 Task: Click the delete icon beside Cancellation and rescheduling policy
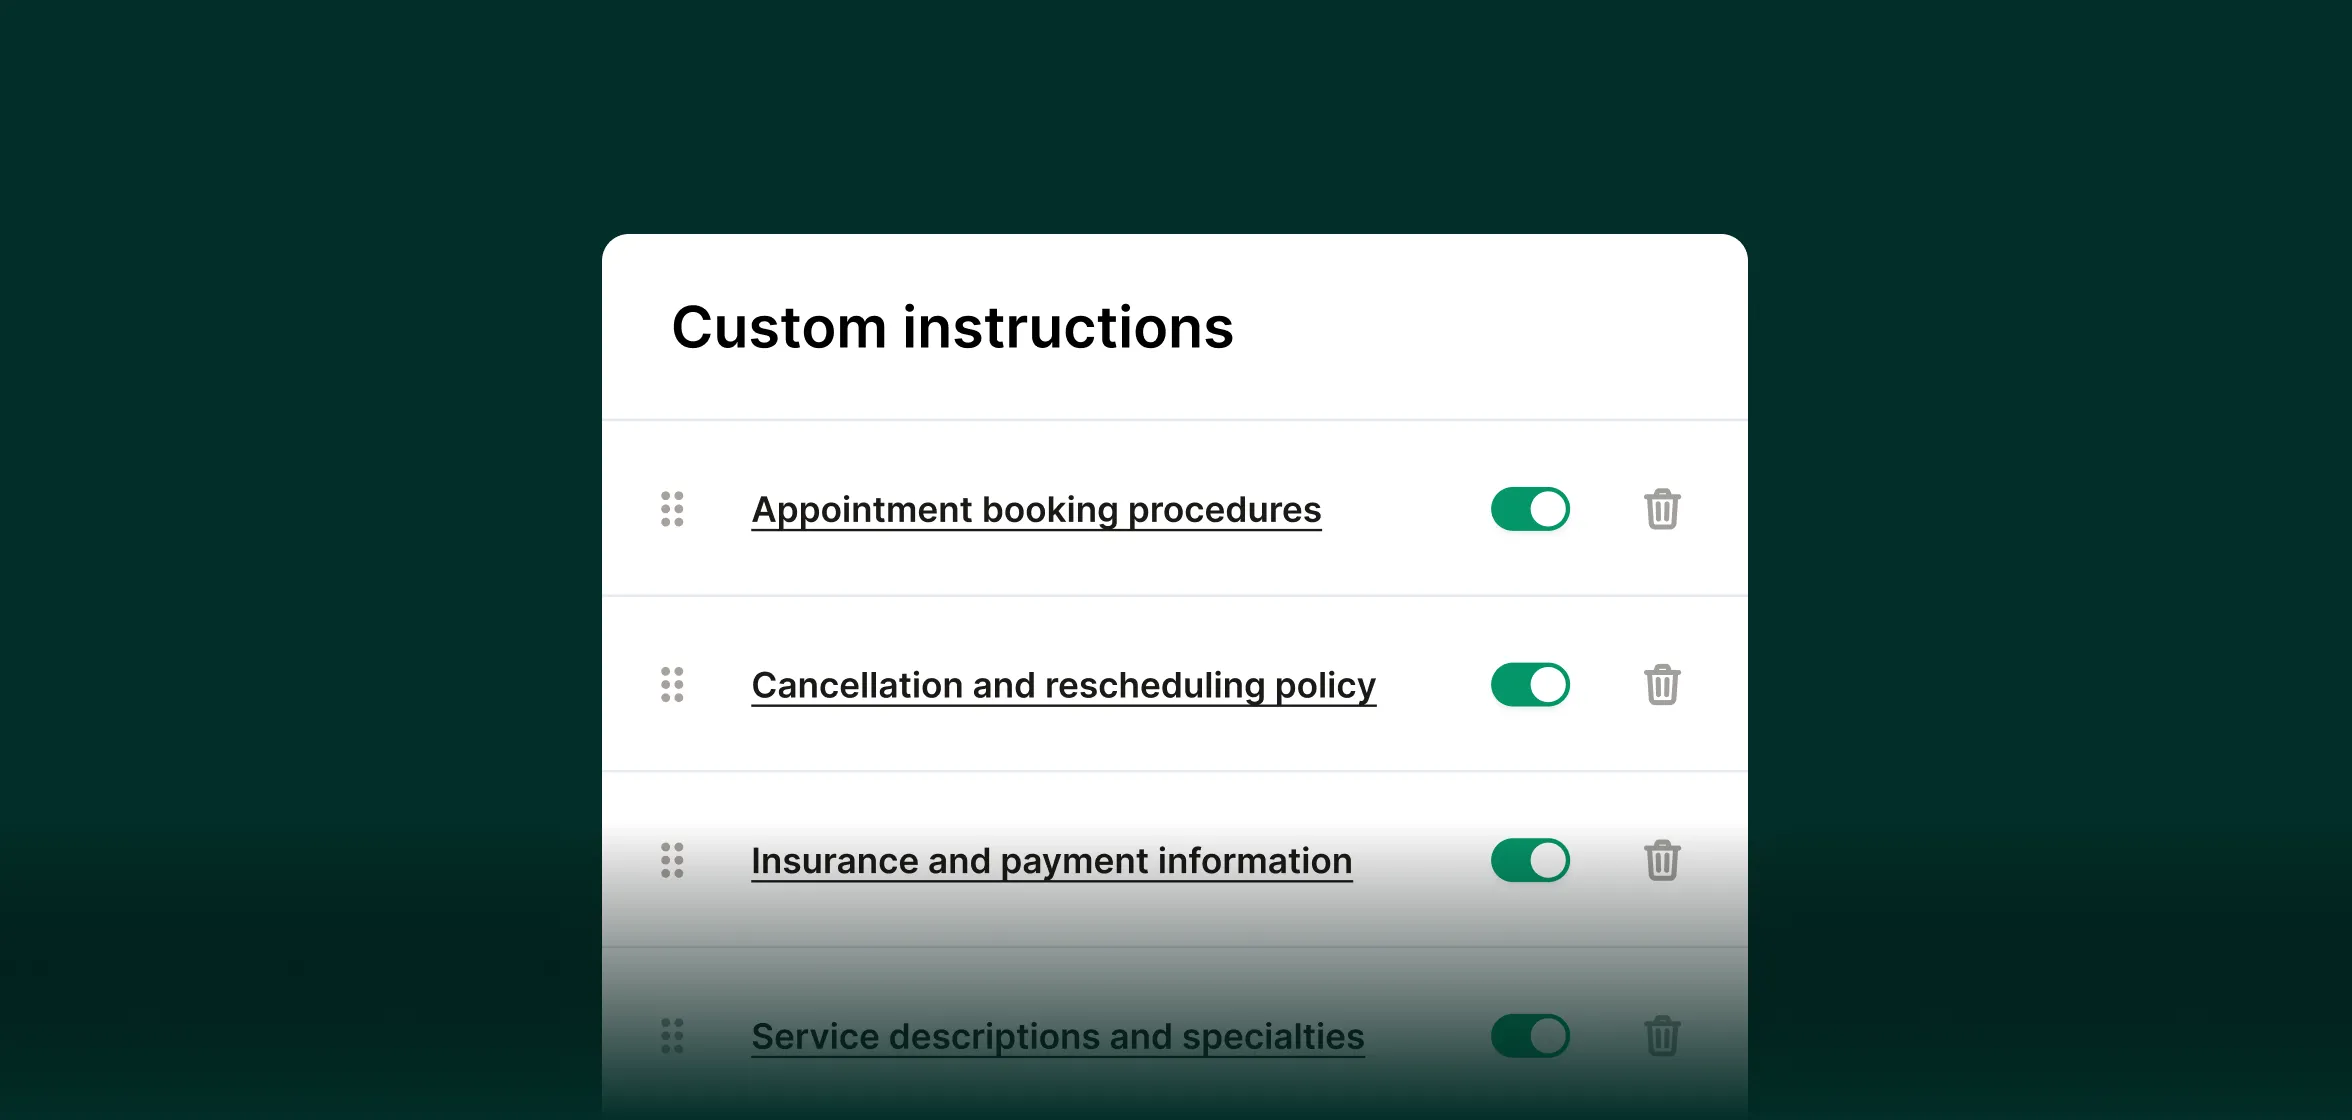point(1662,684)
